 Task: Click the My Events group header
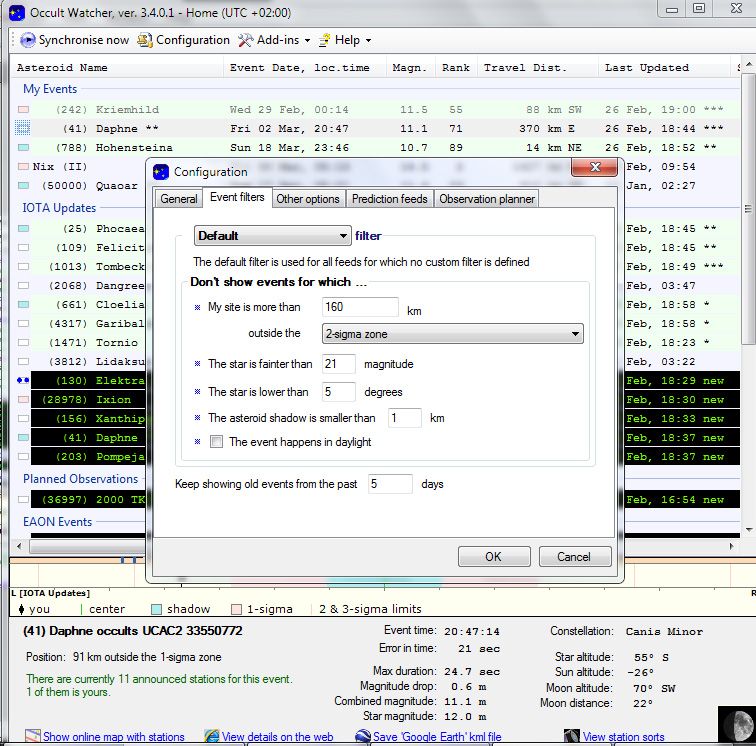coord(50,89)
